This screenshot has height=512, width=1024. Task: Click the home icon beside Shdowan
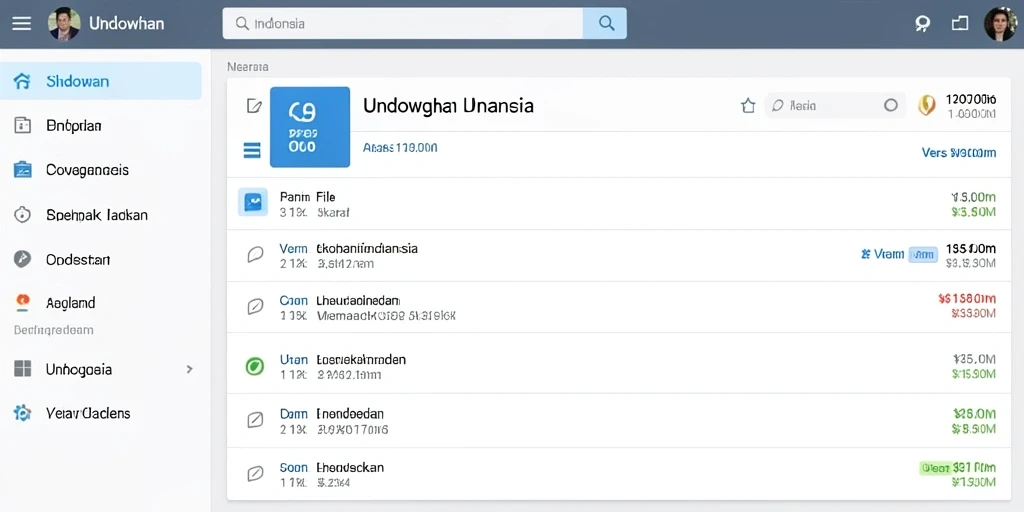[22, 82]
